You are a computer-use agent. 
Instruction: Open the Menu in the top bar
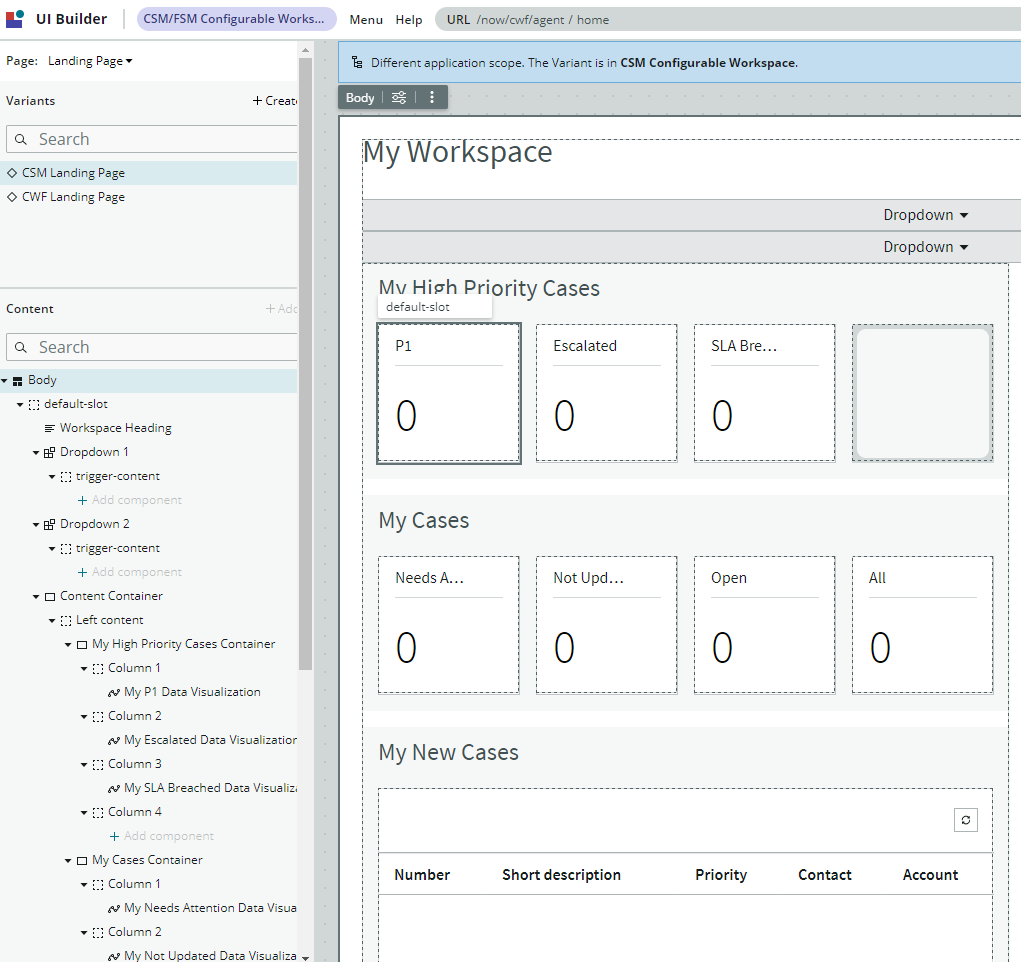click(365, 19)
